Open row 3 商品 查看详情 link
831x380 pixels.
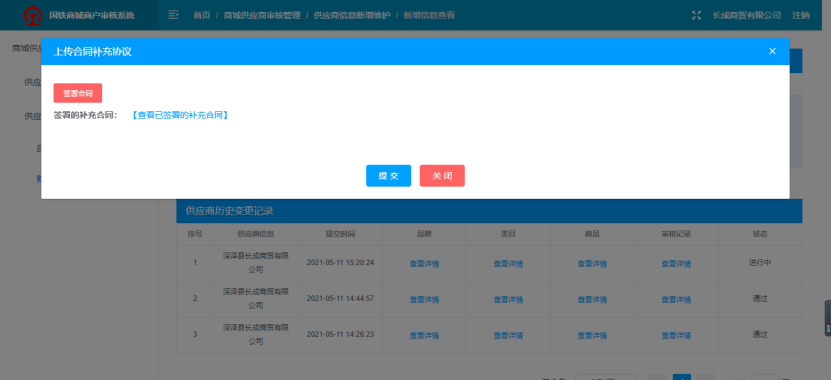click(x=592, y=336)
